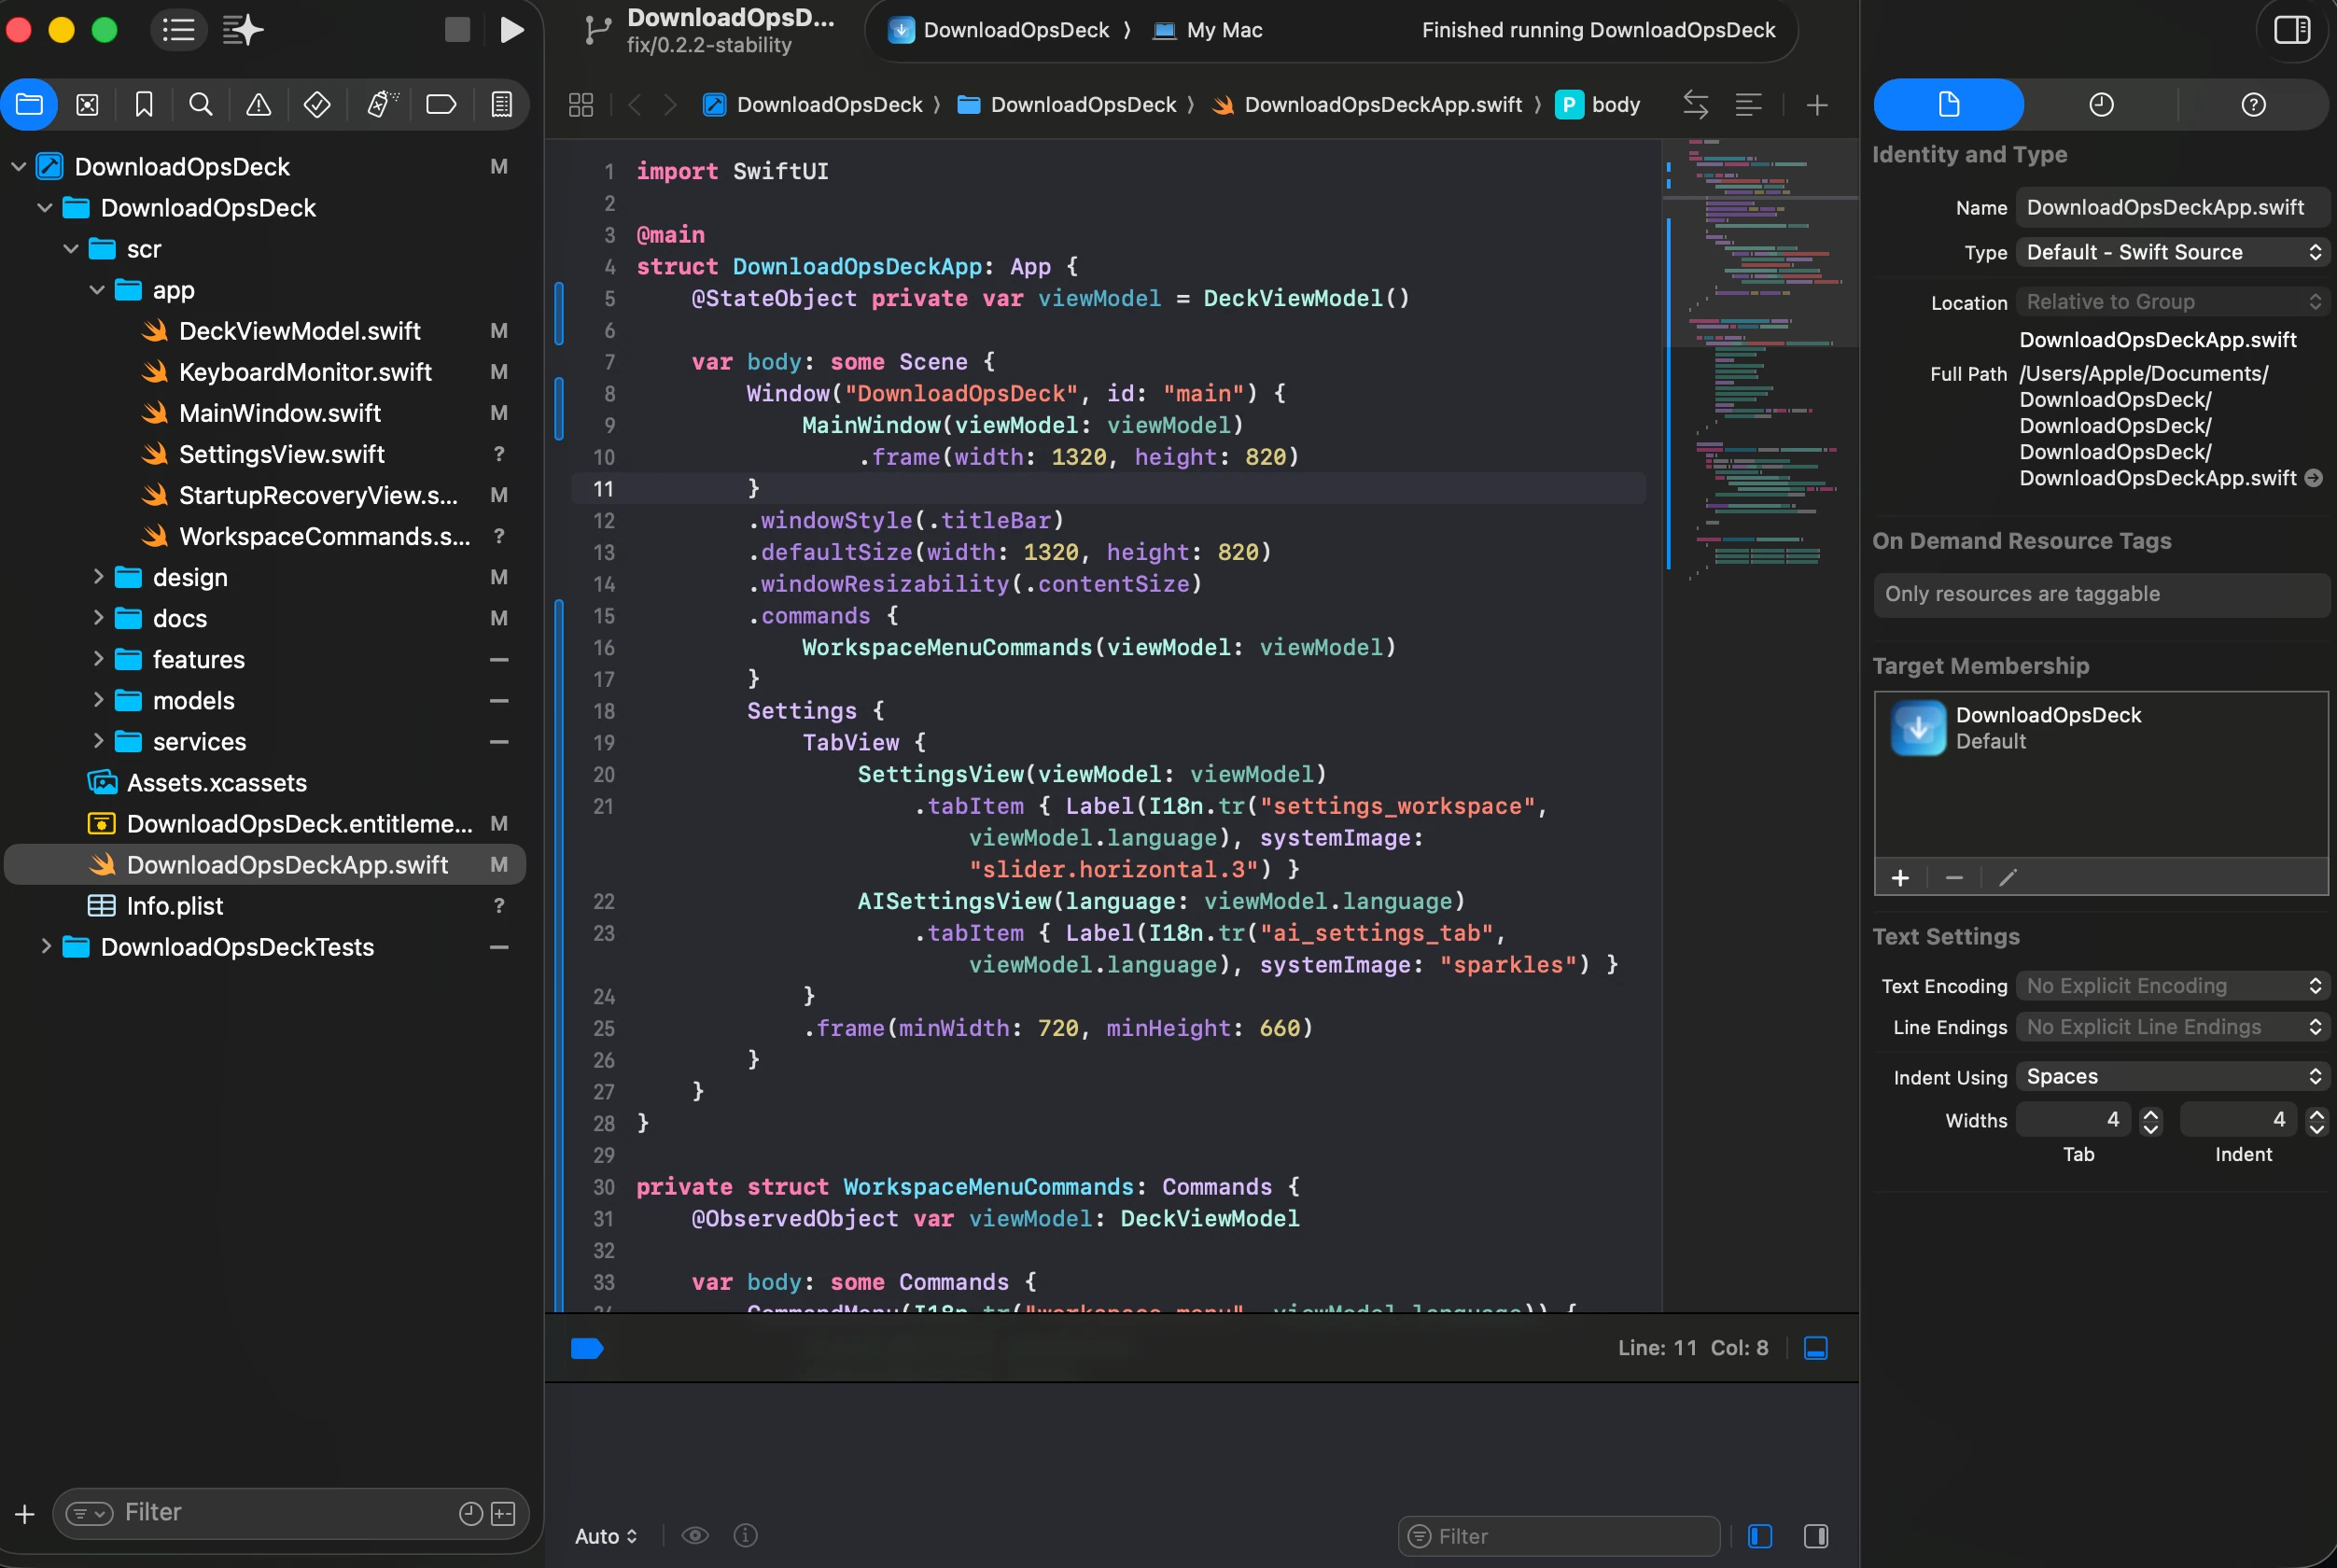Open the coding assistant sparkle icon
2337x1568 pixels.
[242, 30]
